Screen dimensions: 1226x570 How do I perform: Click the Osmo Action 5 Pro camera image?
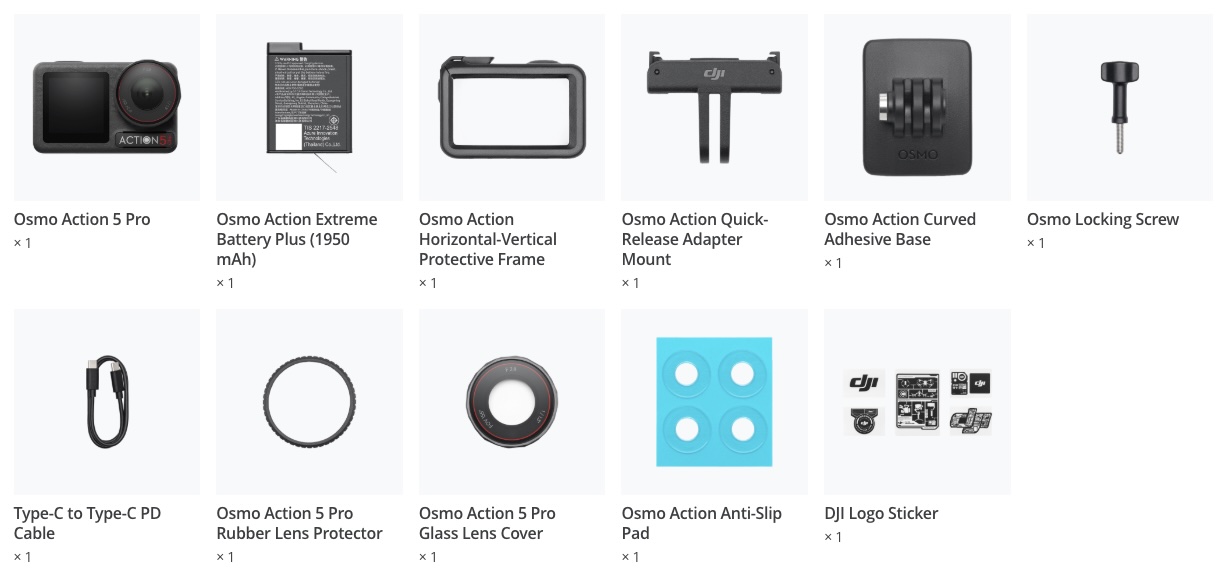[x=107, y=107]
